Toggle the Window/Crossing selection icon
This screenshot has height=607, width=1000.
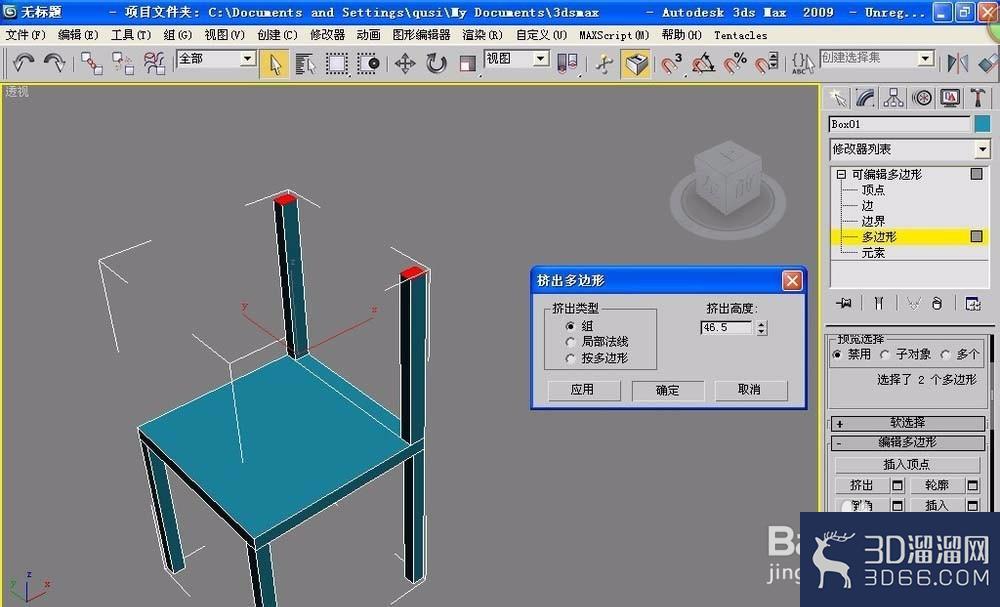[368, 63]
